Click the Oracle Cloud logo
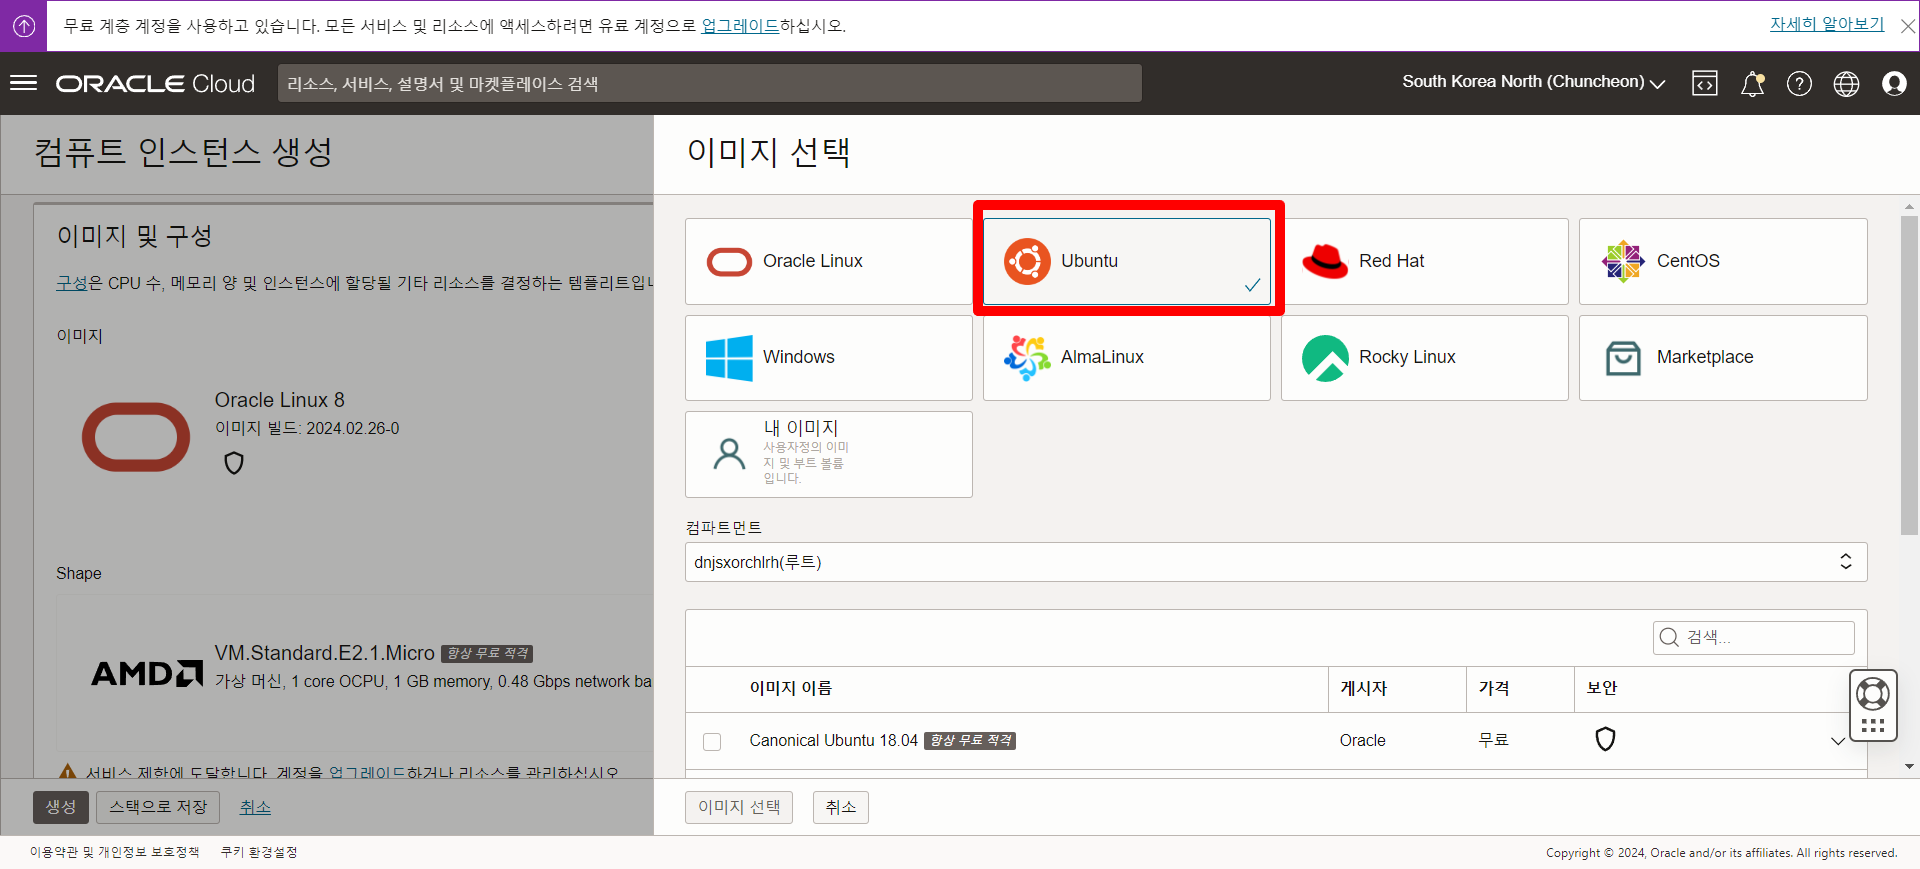The image size is (1920, 869). point(155,84)
